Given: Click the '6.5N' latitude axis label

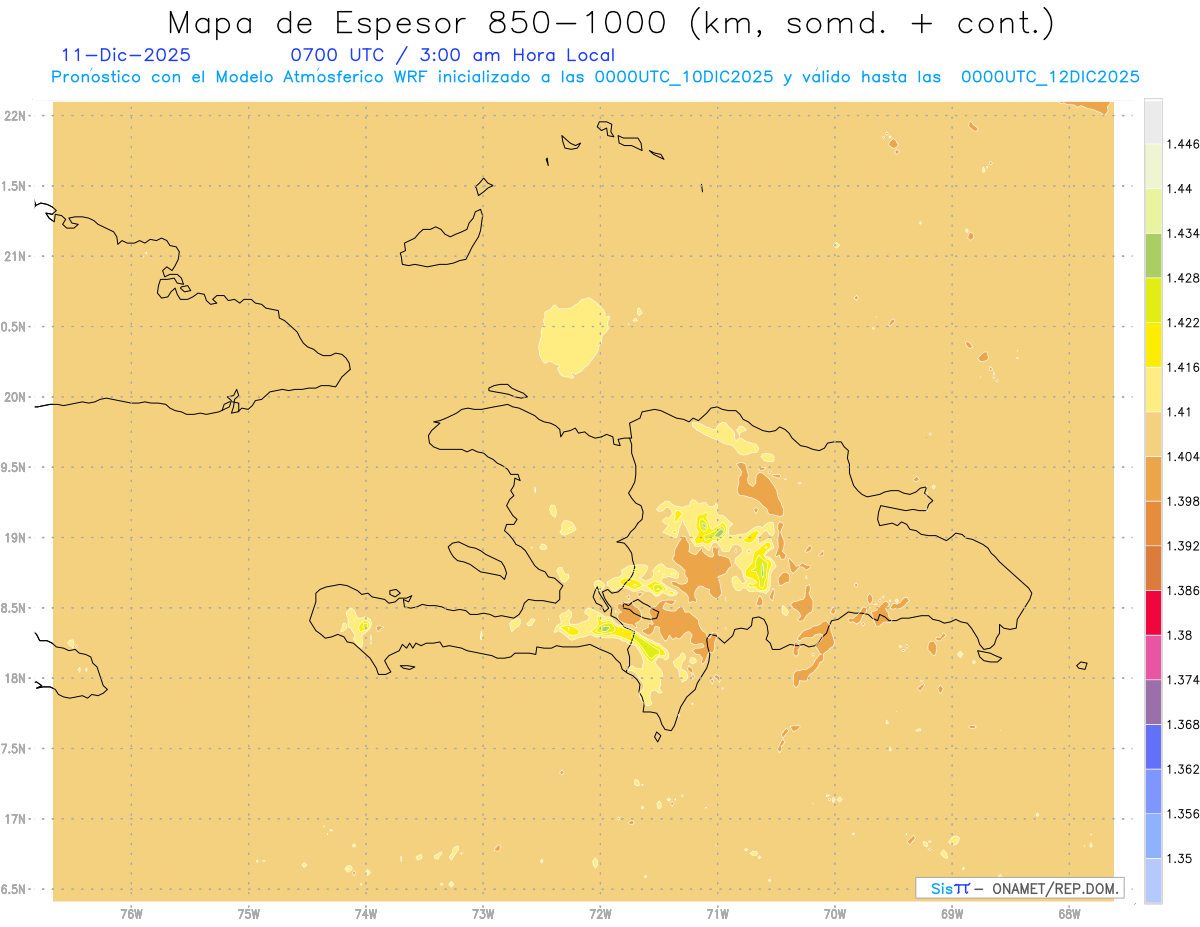Looking at the screenshot, I should click(14, 889).
